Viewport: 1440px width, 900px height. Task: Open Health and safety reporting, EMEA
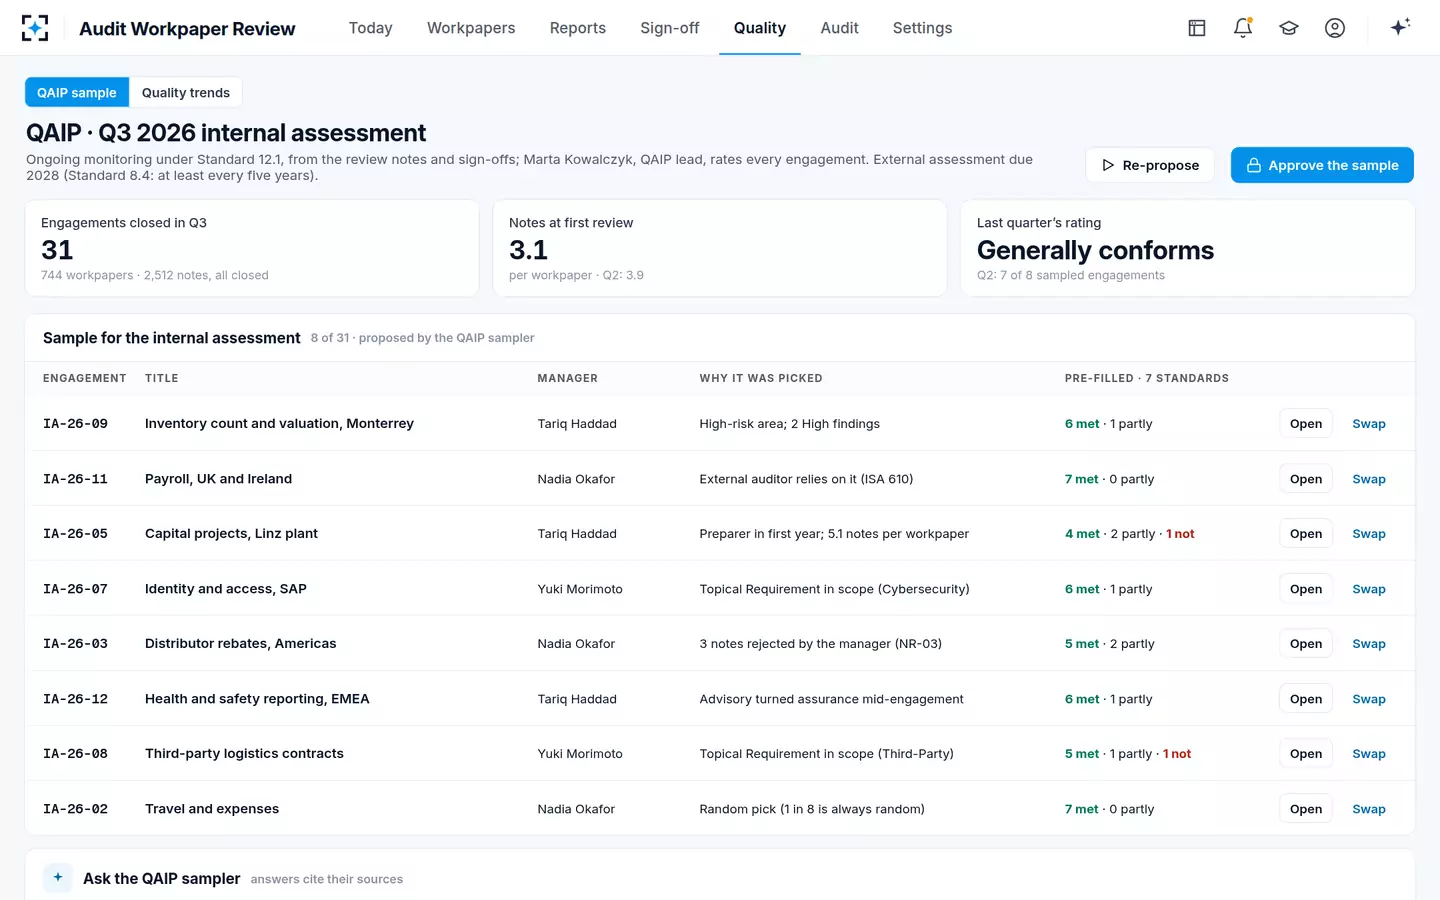point(1306,699)
